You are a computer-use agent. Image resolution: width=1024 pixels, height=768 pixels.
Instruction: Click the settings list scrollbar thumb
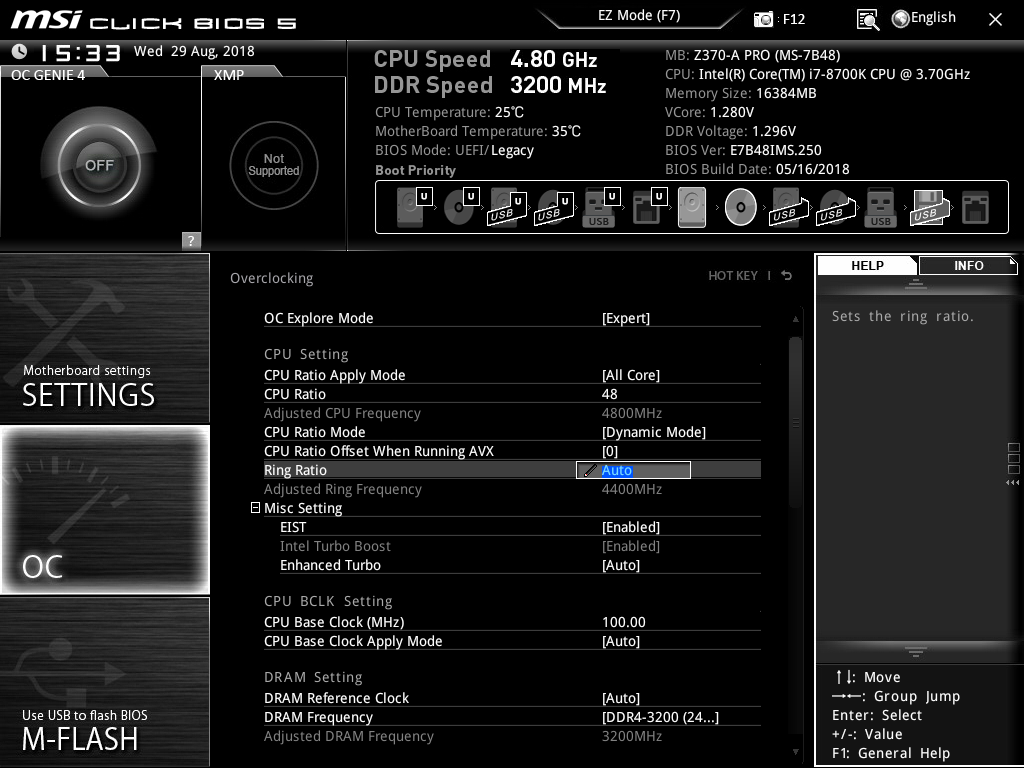[795, 421]
